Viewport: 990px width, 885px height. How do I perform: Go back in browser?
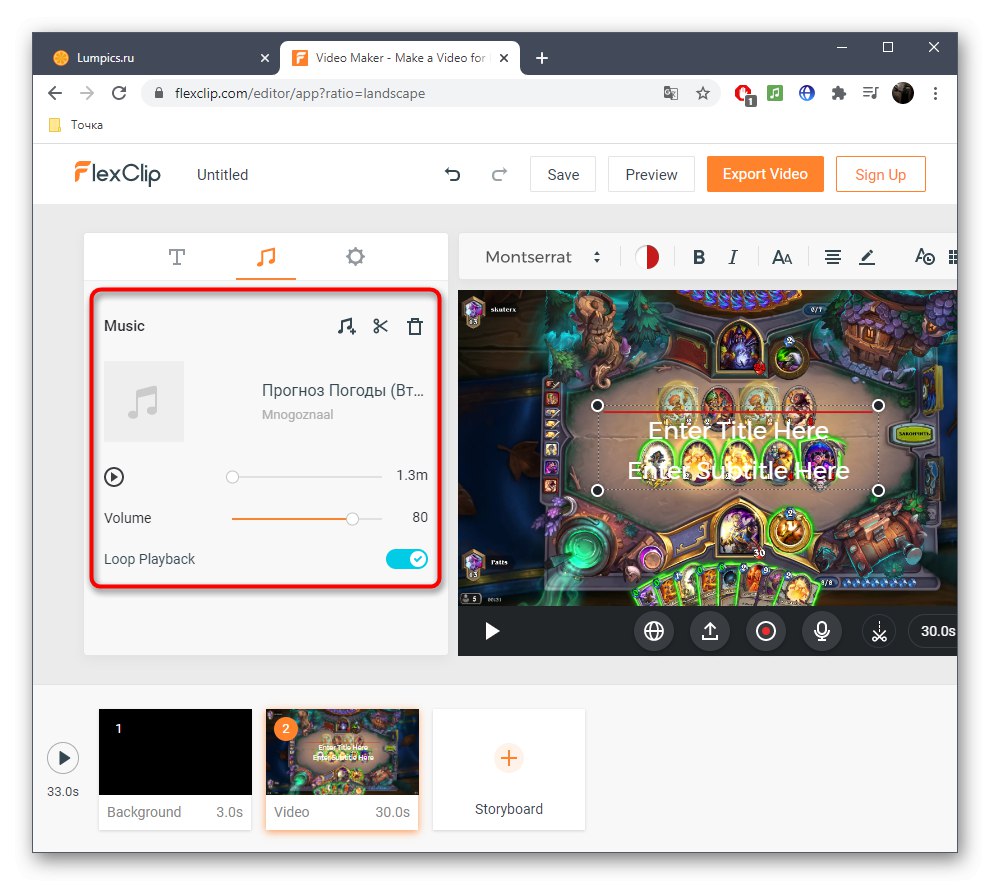click(55, 93)
